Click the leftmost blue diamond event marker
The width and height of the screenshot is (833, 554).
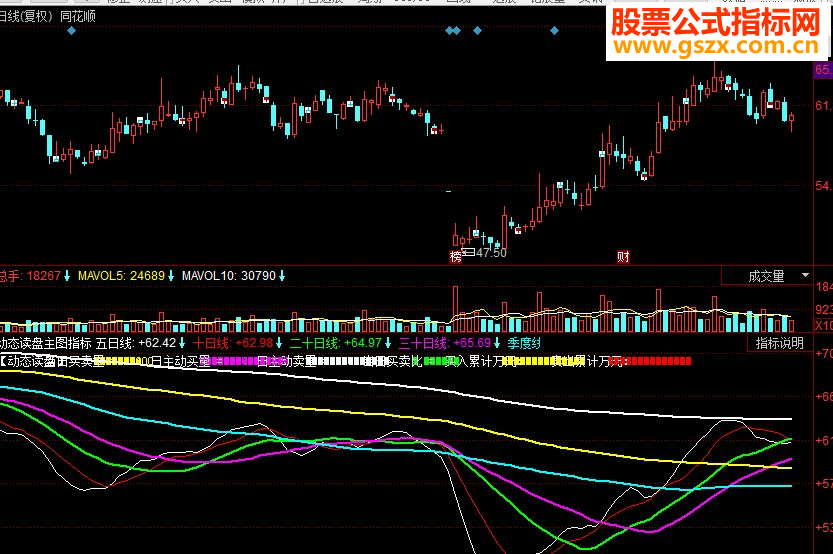(71, 31)
